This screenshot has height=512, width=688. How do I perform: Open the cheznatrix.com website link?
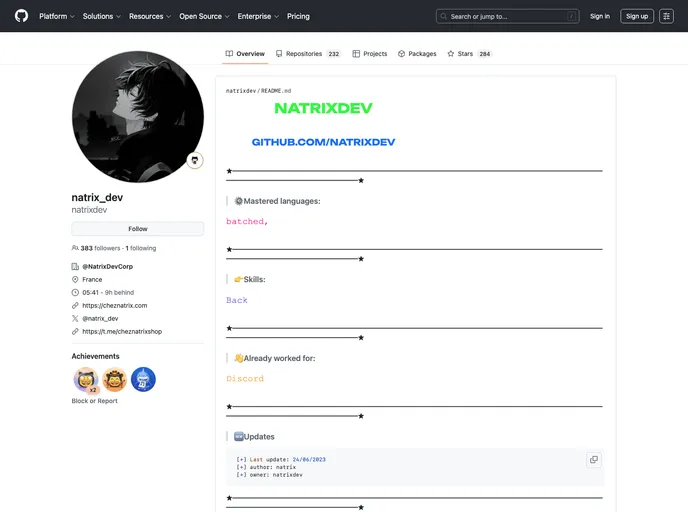[x=114, y=305]
